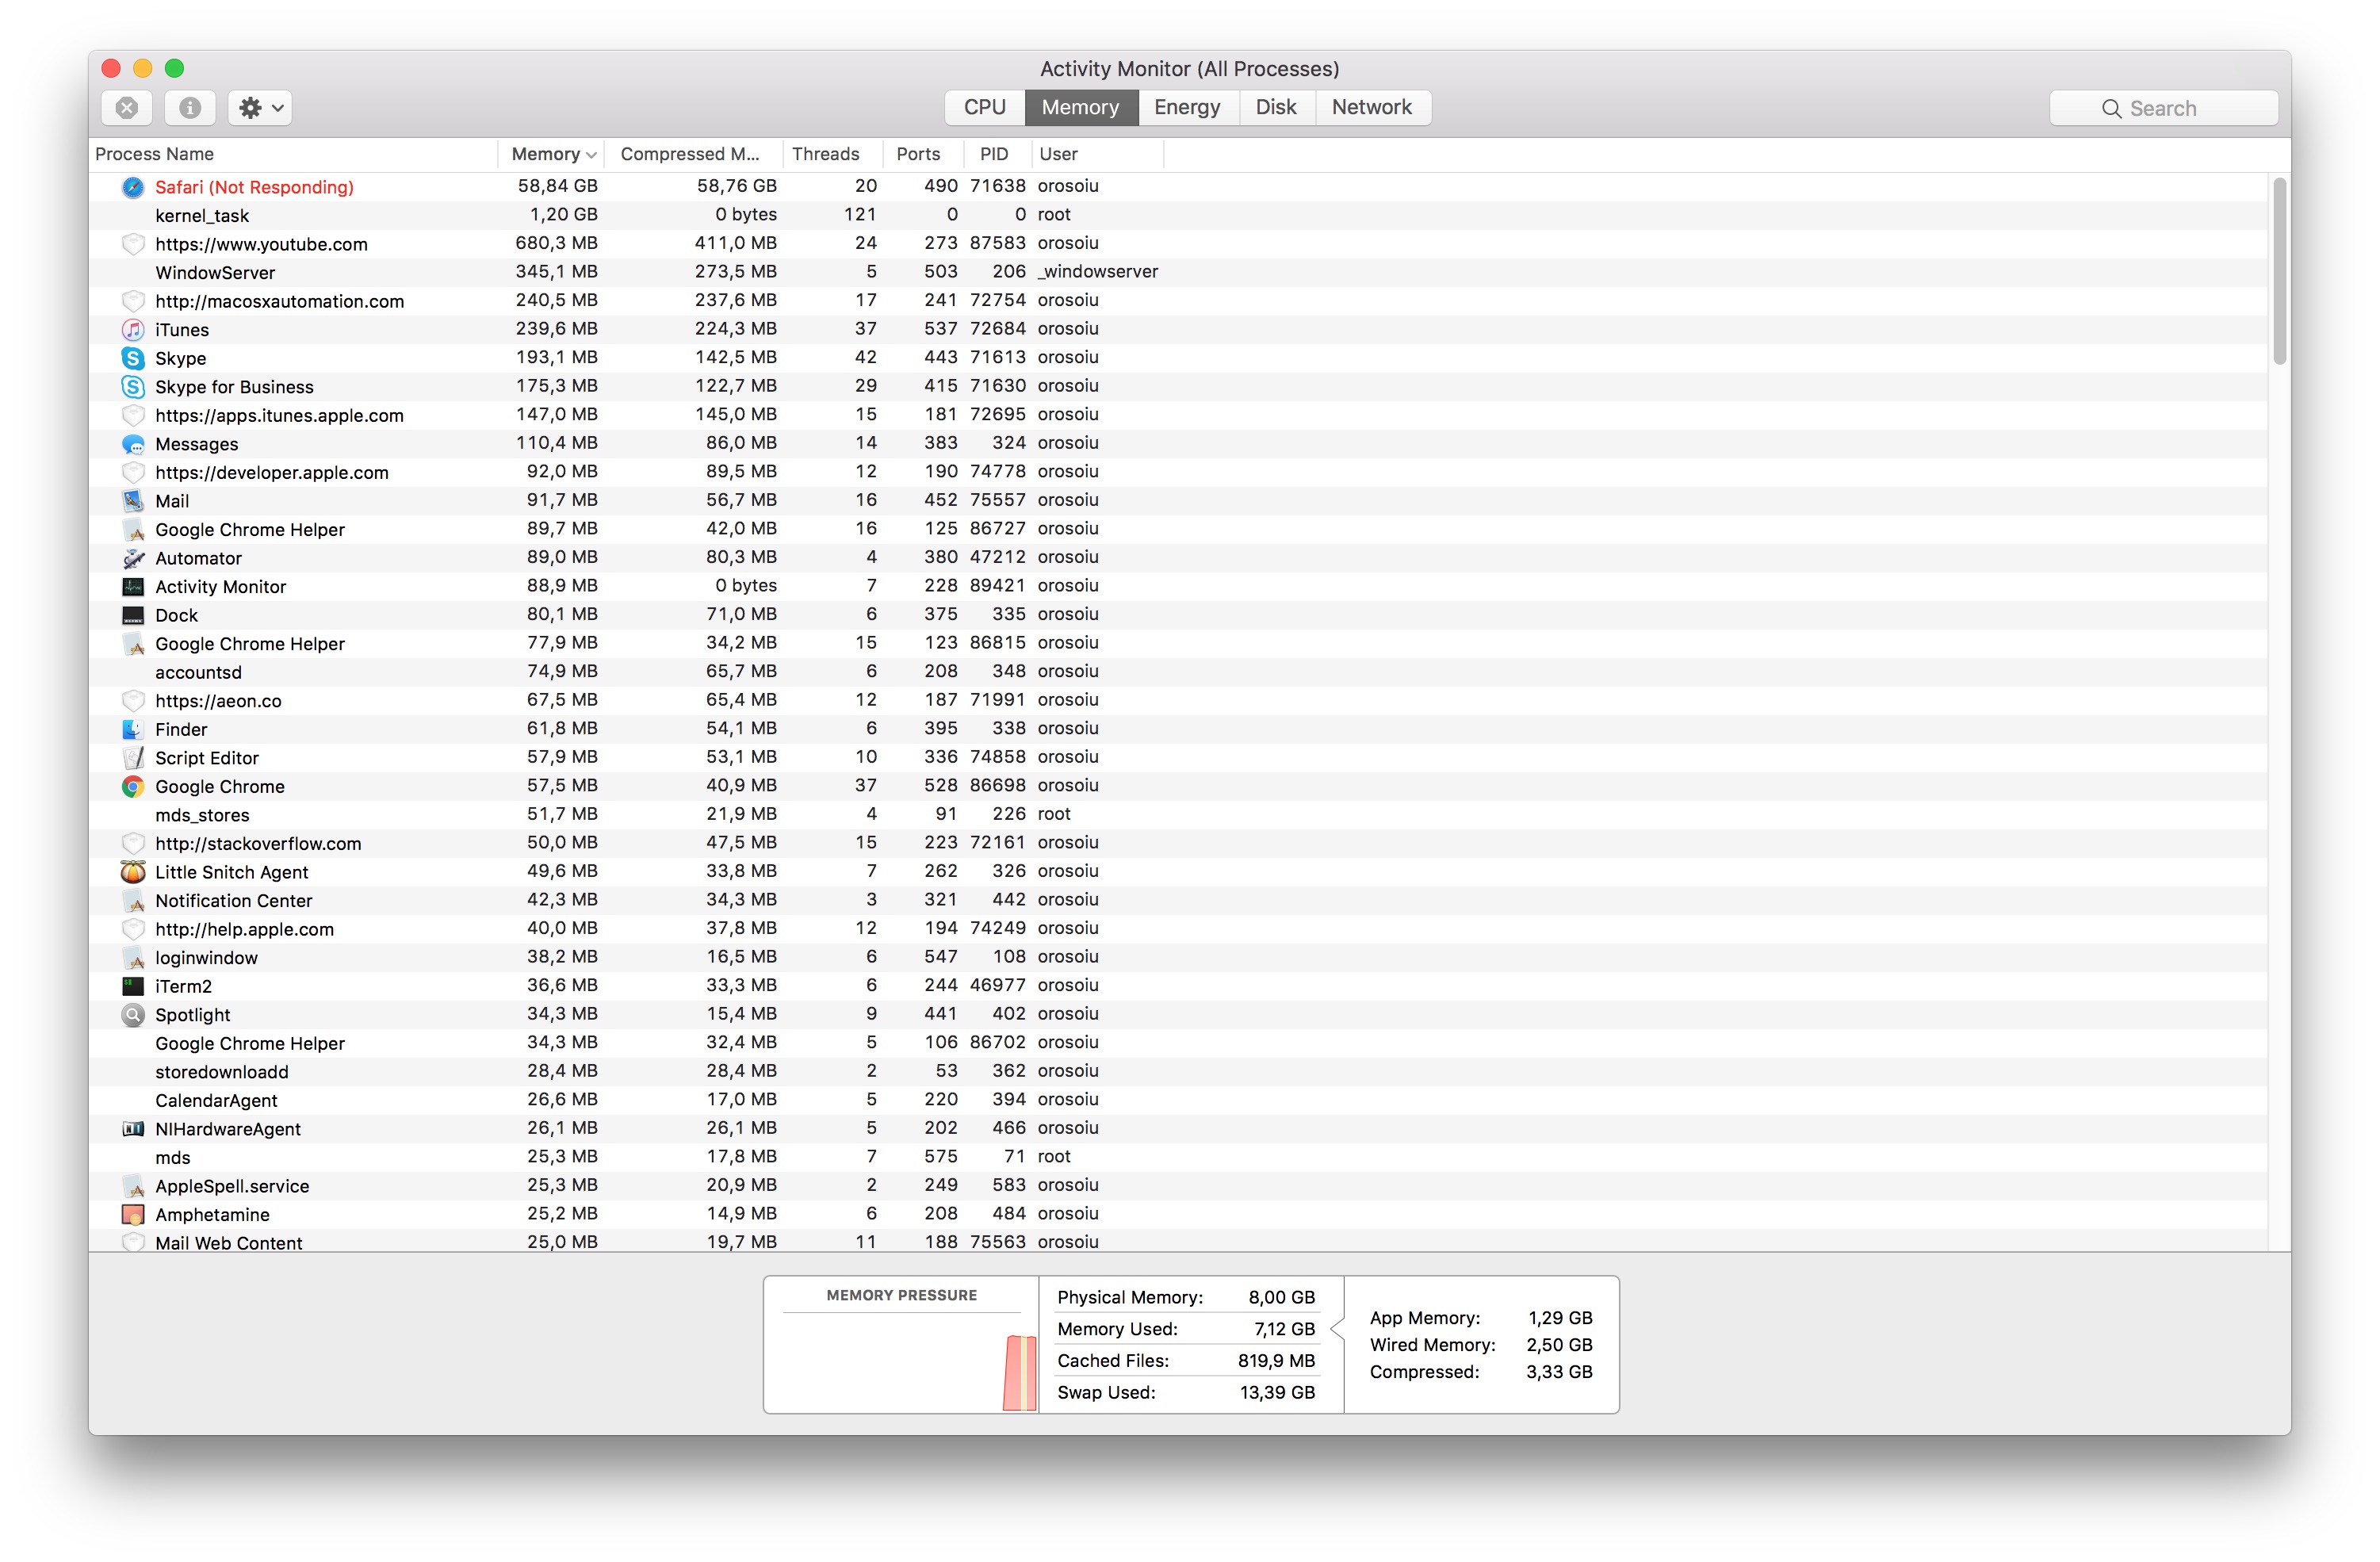Select the mds_stores process row
This screenshot has height=1562, width=2380.
(1178, 815)
